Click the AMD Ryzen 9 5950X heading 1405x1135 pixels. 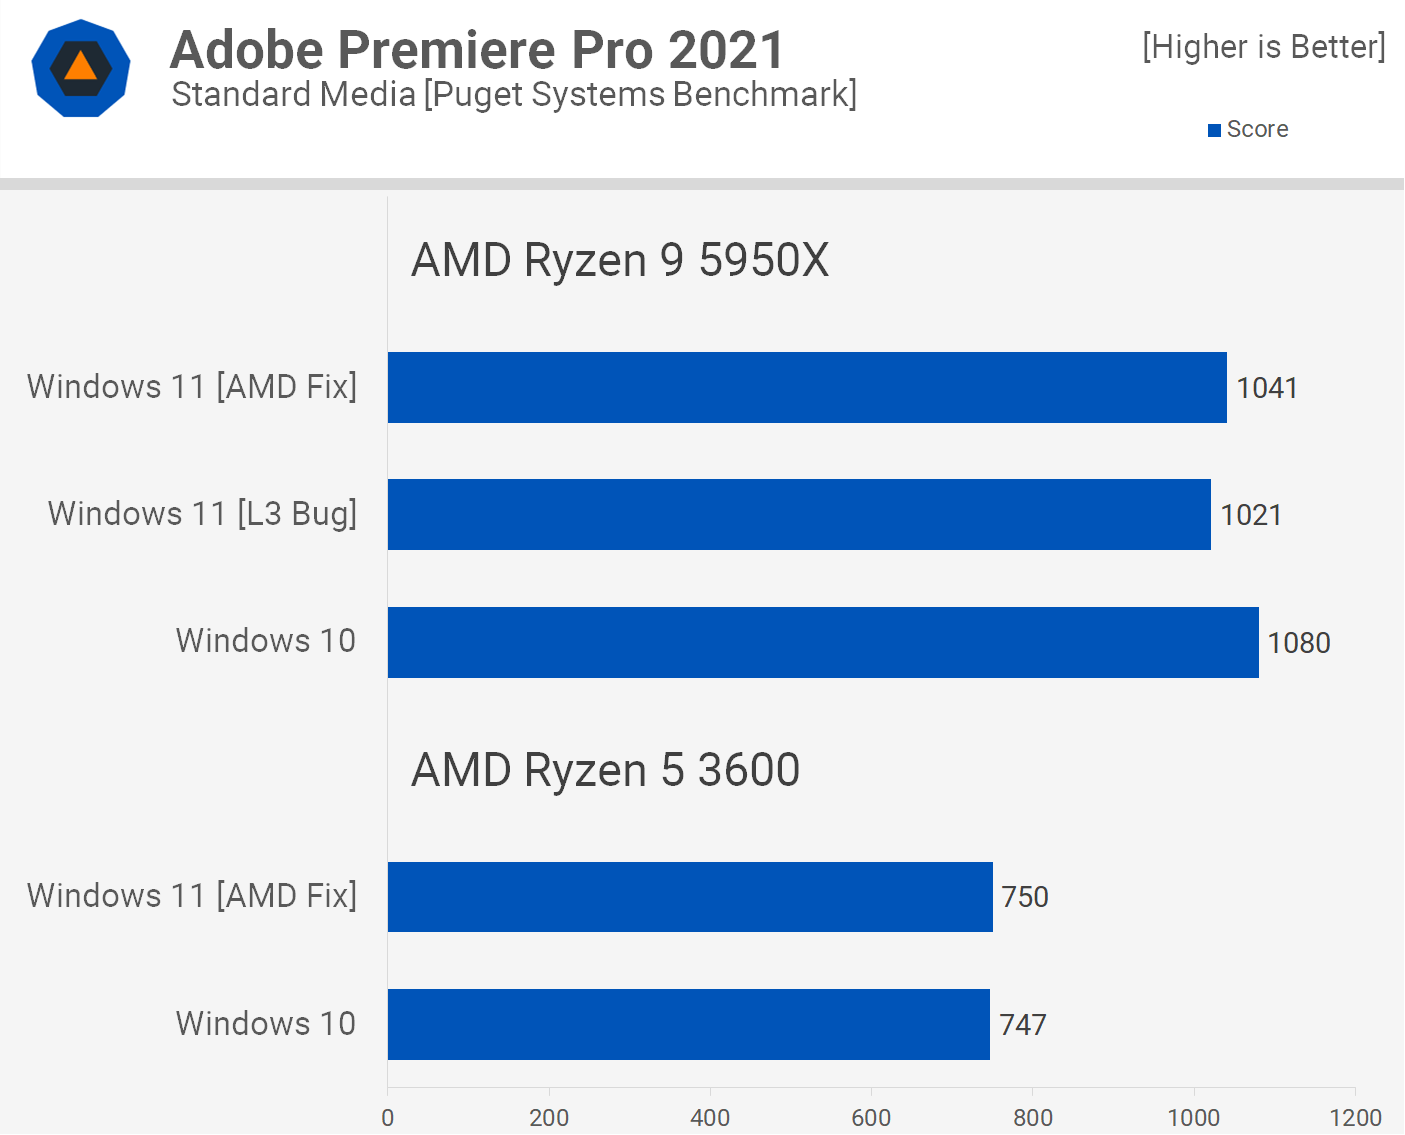(620, 260)
